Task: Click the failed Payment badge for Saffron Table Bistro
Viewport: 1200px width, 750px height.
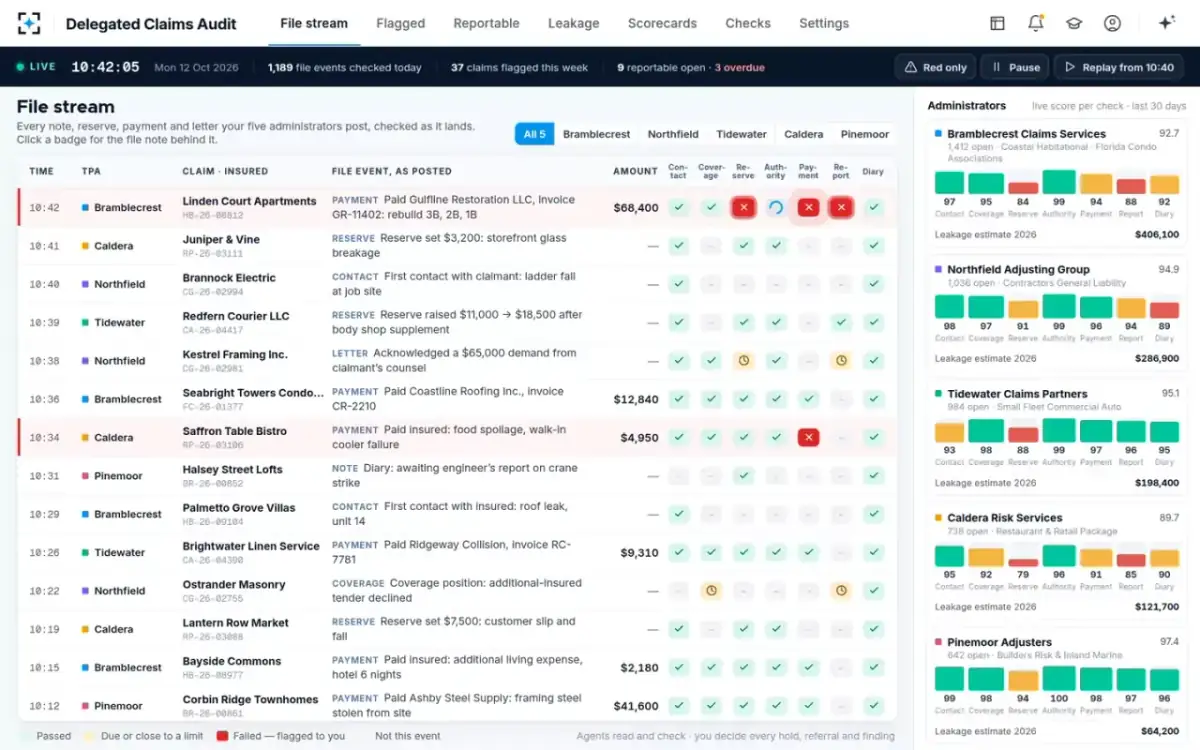Action: (x=809, y=437)
